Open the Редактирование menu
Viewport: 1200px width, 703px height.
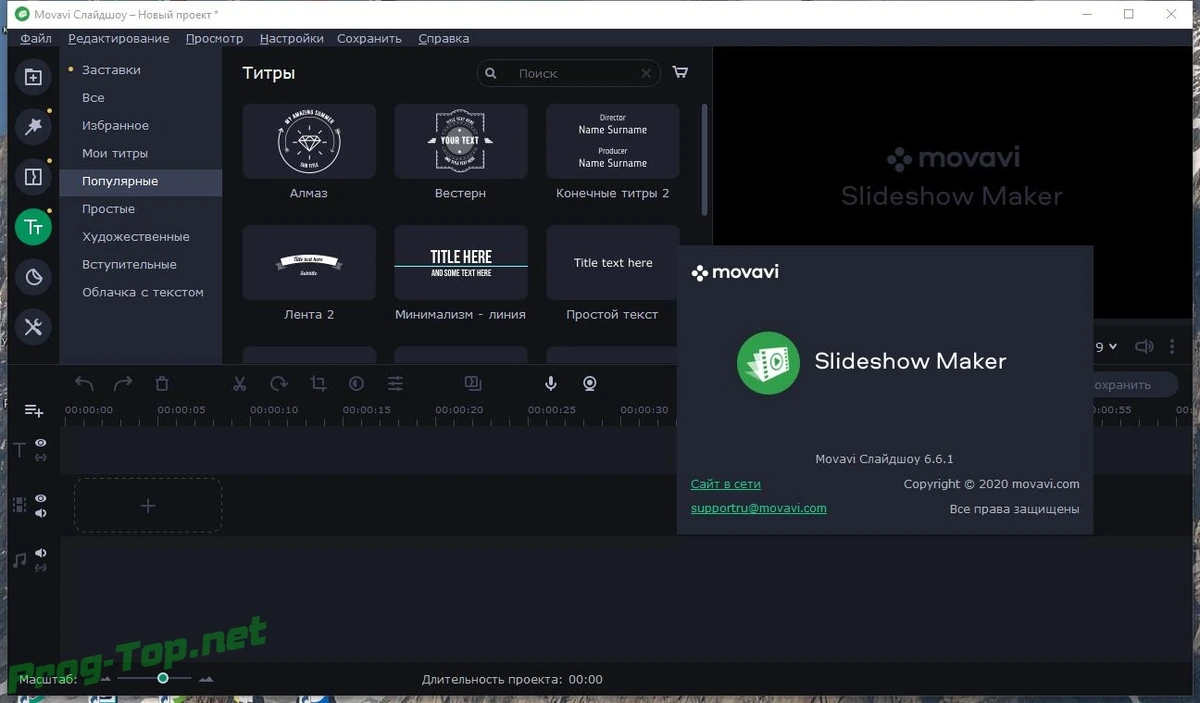(x=119, y=38)
